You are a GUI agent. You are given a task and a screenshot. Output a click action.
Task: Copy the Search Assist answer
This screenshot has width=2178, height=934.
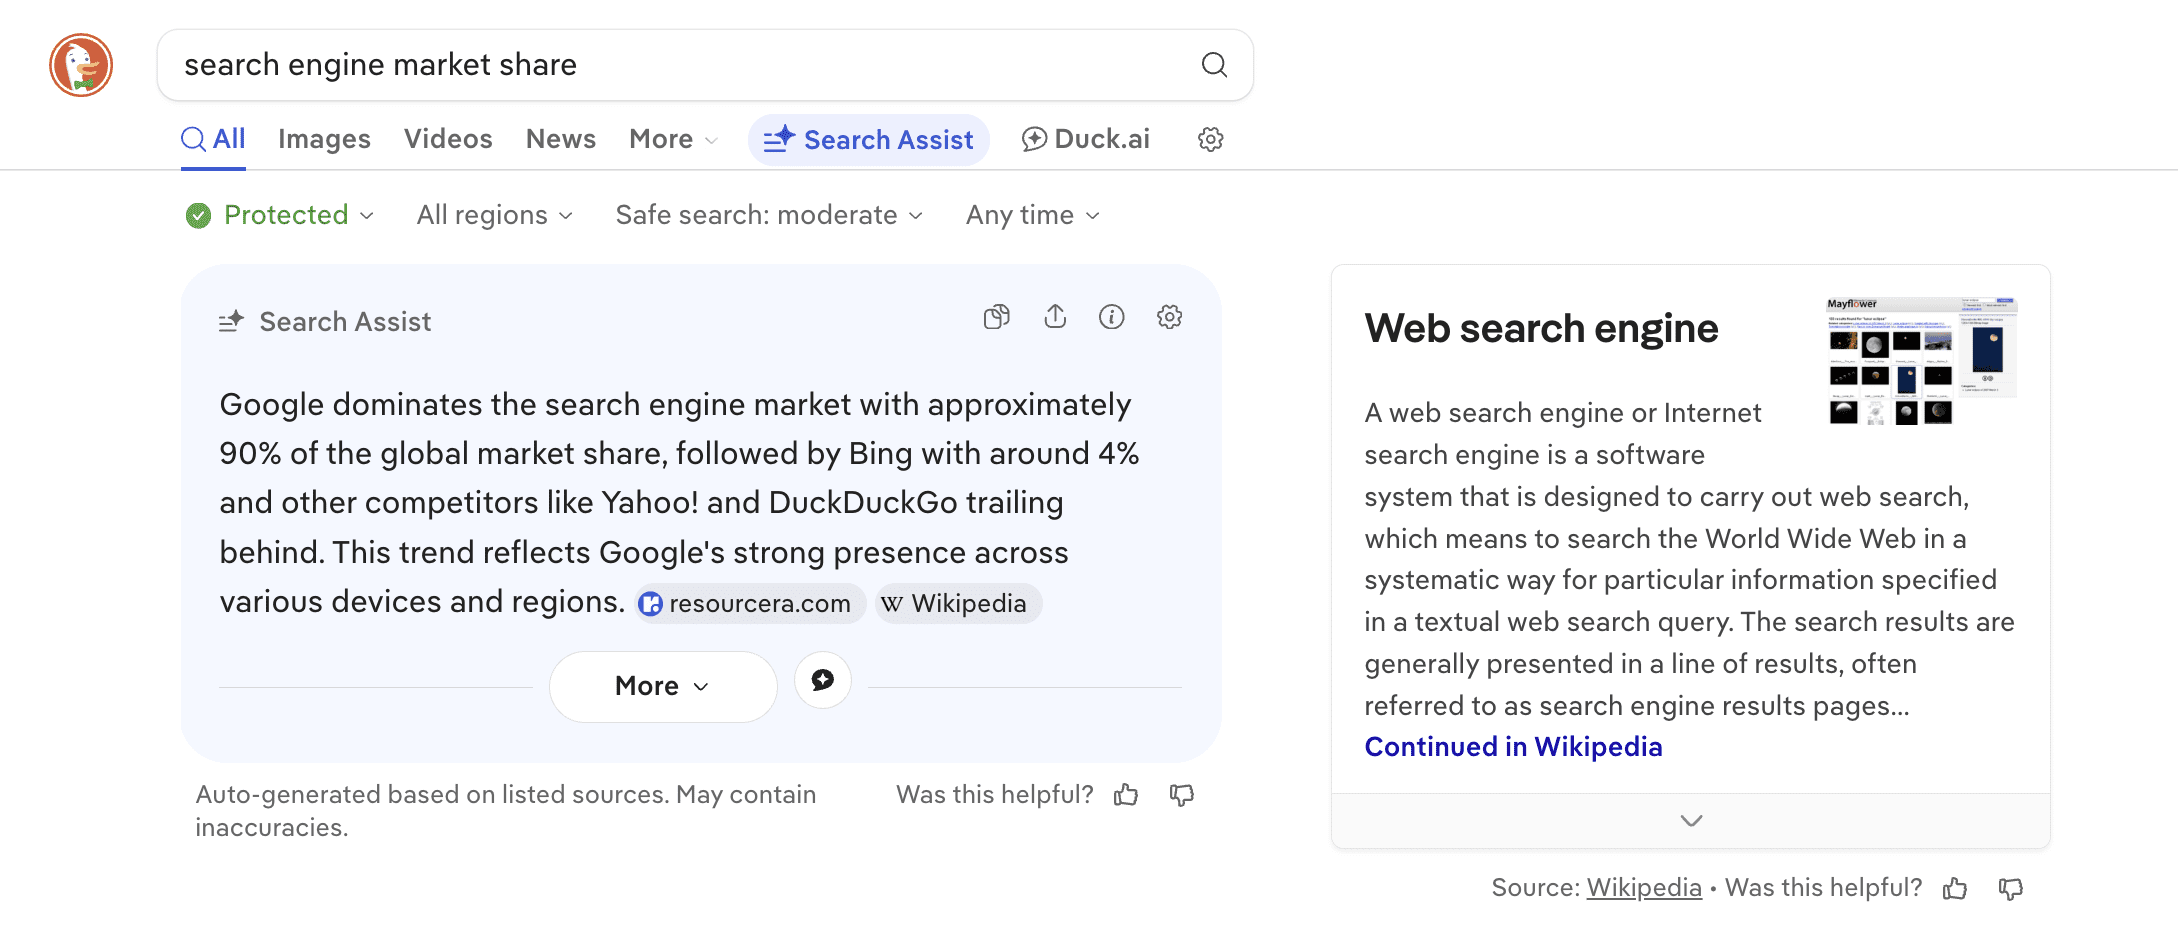tap(996, 317)
